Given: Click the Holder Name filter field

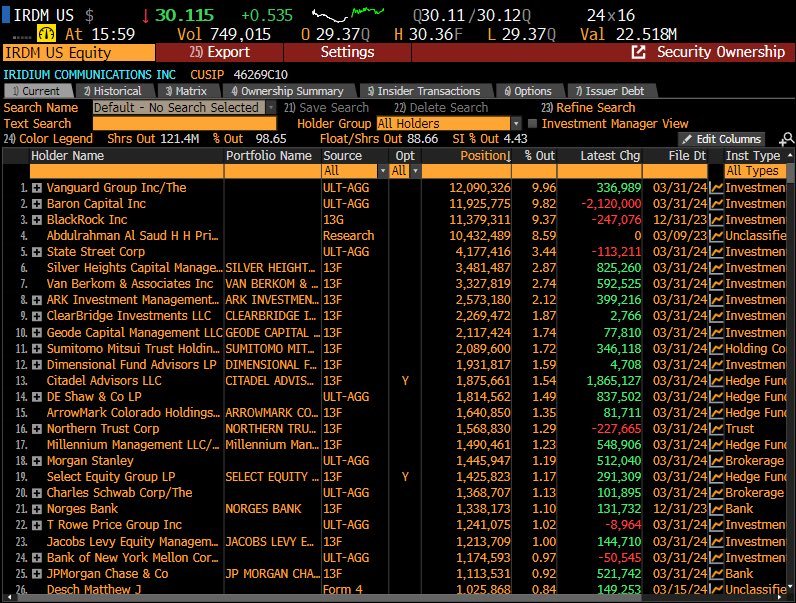Looking at the screenshot, I should click(126, 171).
